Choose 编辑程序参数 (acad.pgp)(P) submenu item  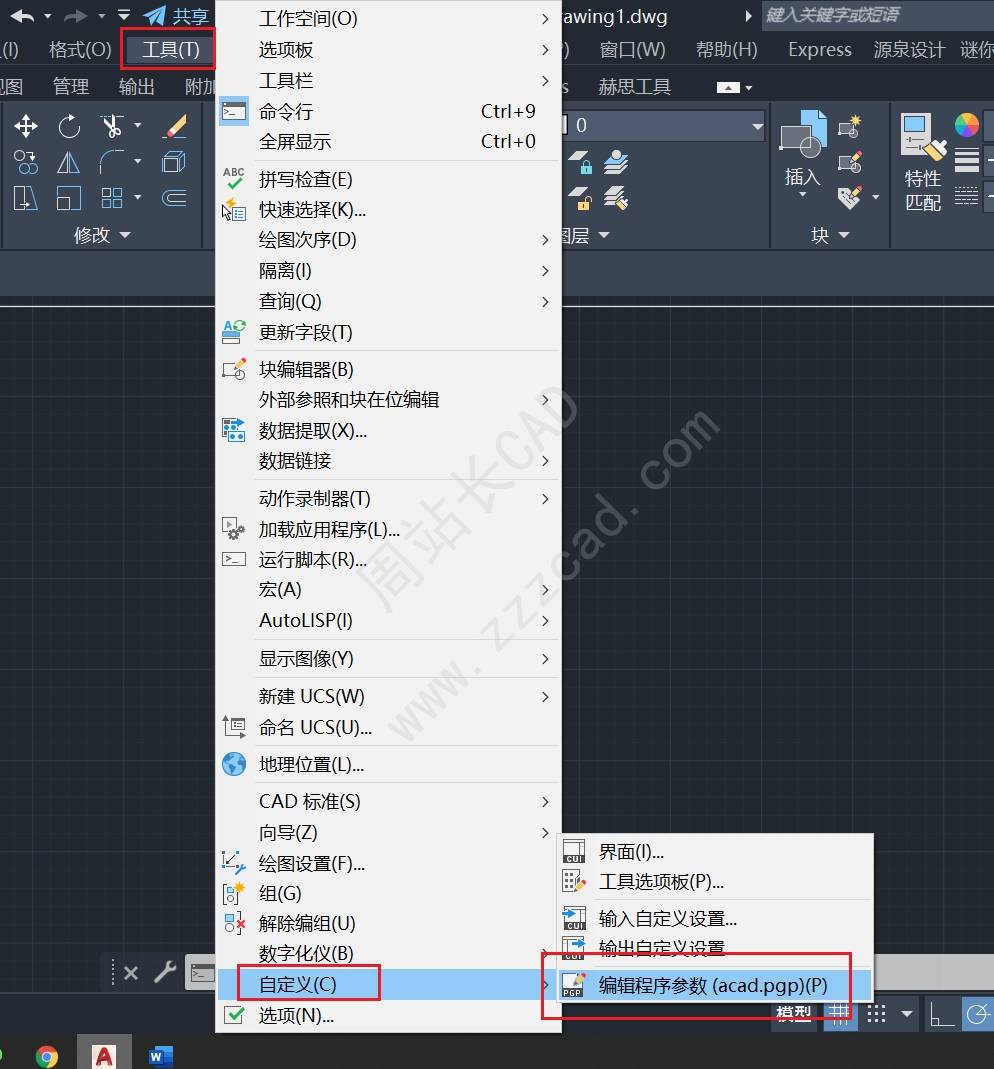715,986
